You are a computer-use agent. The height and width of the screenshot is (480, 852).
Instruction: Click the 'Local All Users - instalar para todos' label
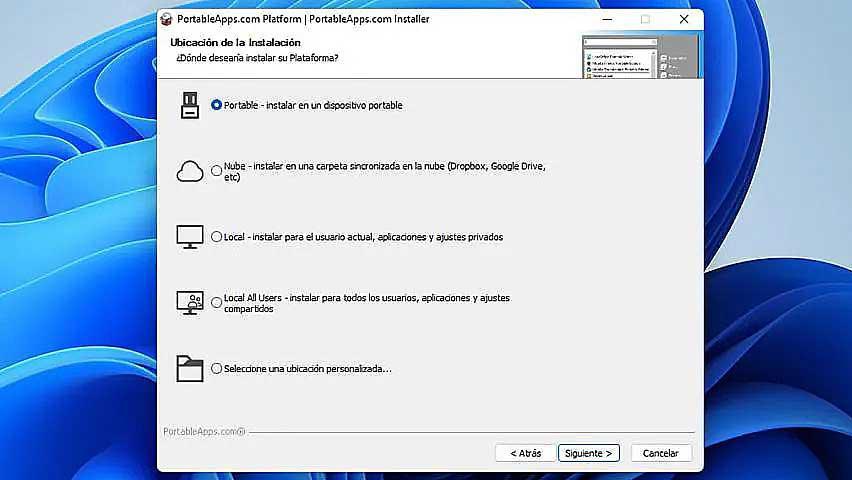(367, 303)
